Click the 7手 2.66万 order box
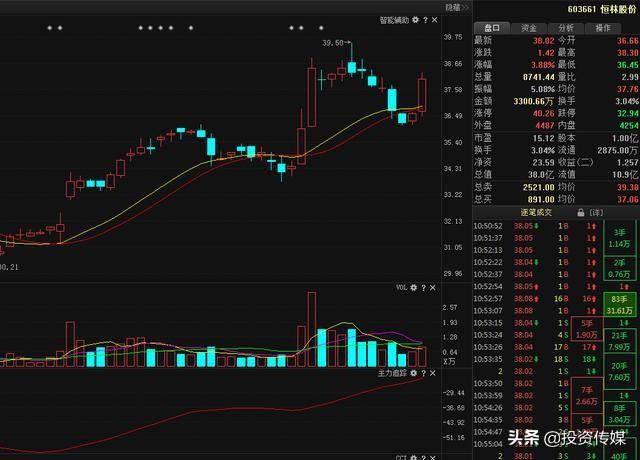Screen dimensions: 640x460 click(x=587, y=396)
